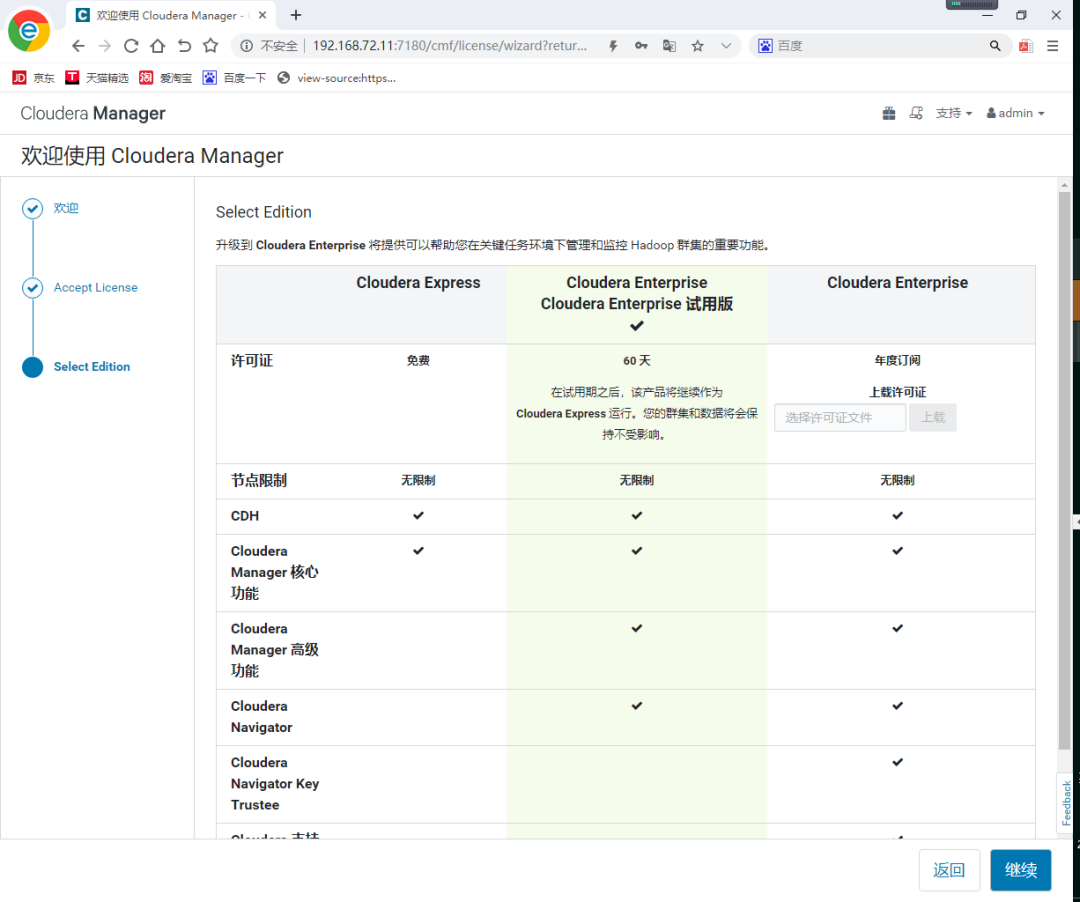Click the Baidu search box
Viewport: 1080px width, 902px height.
click(x=878, y=46)
